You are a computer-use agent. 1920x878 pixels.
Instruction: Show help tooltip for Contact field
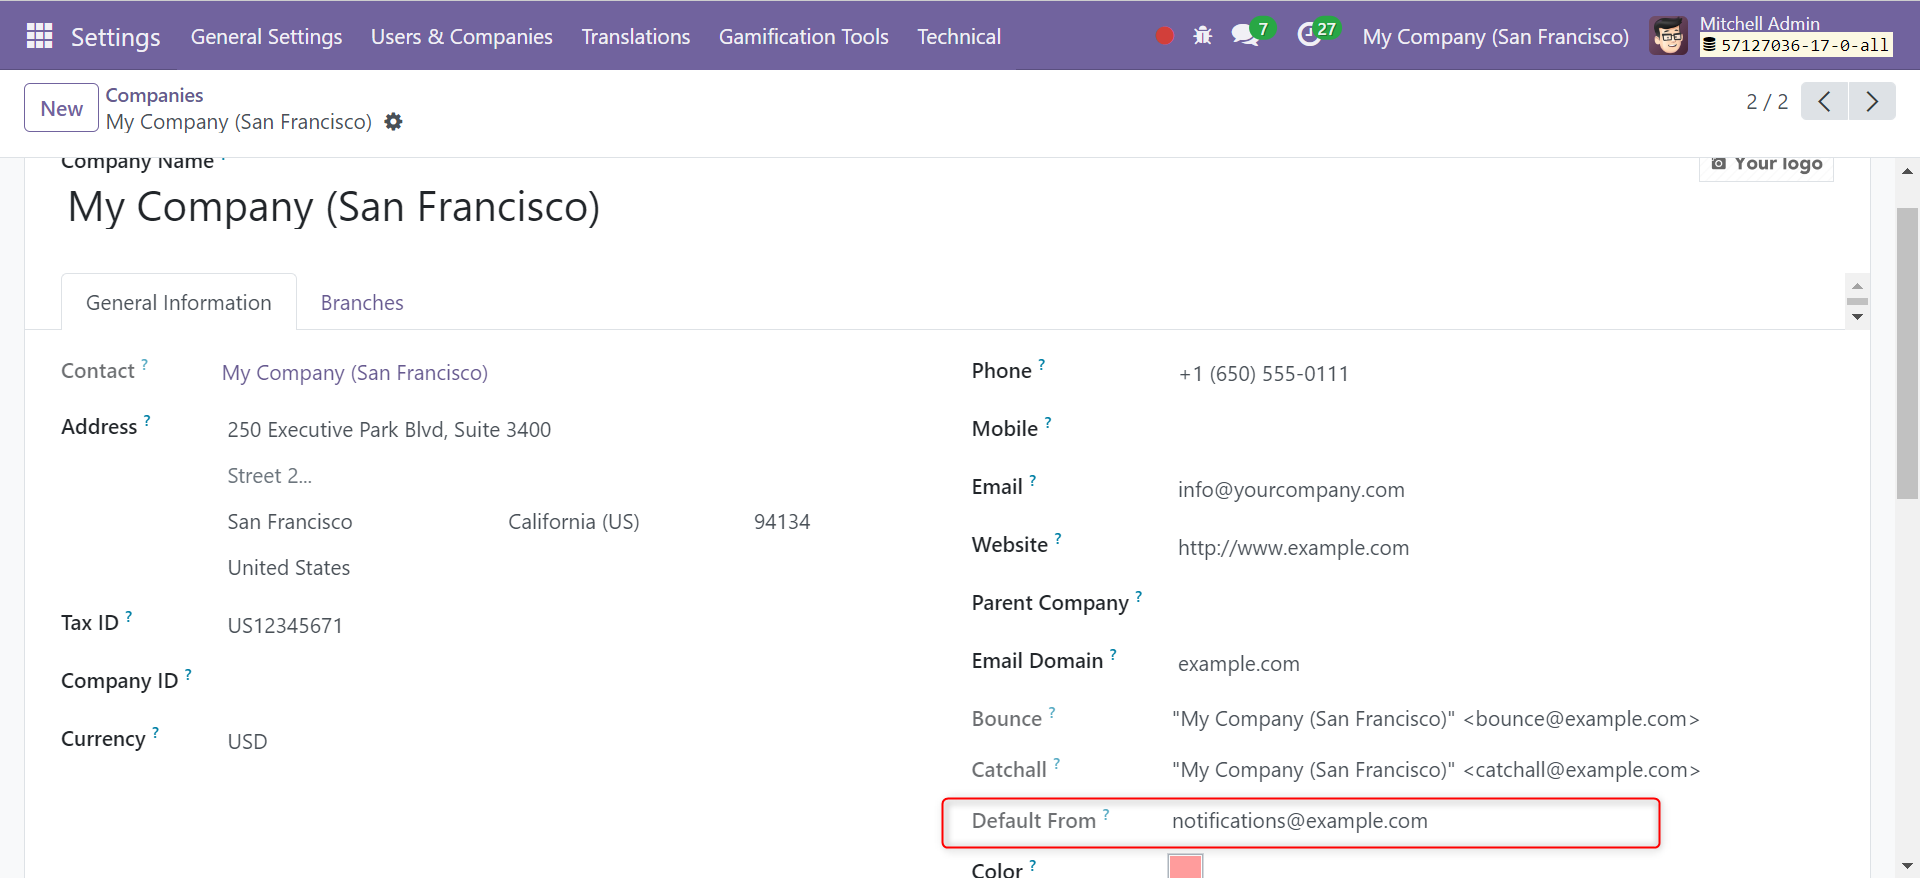point(145,365)
